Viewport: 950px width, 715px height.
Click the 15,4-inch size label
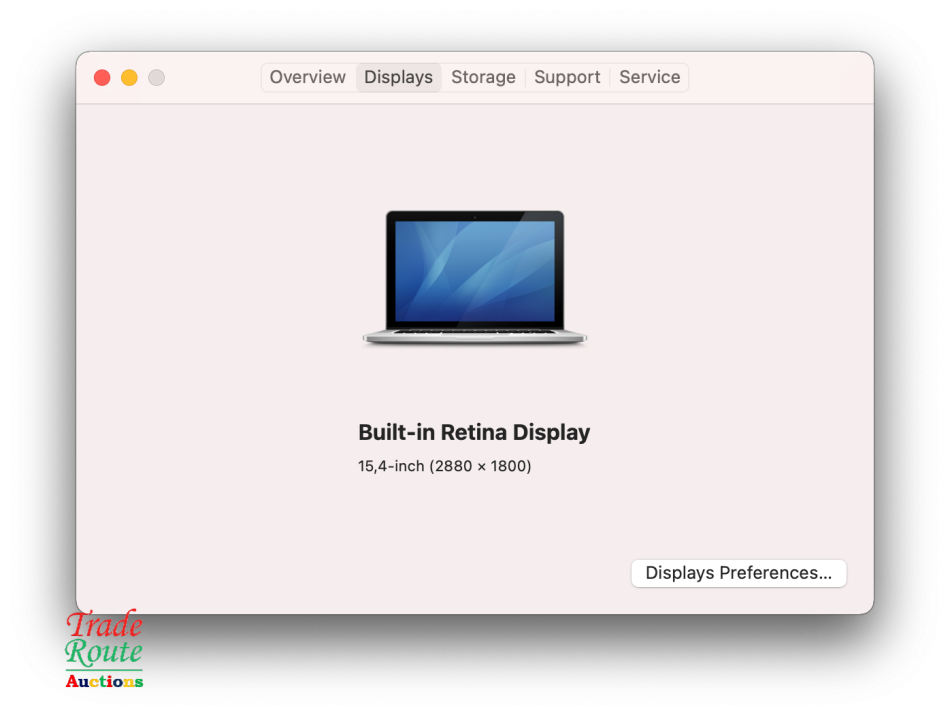[390, 466]
